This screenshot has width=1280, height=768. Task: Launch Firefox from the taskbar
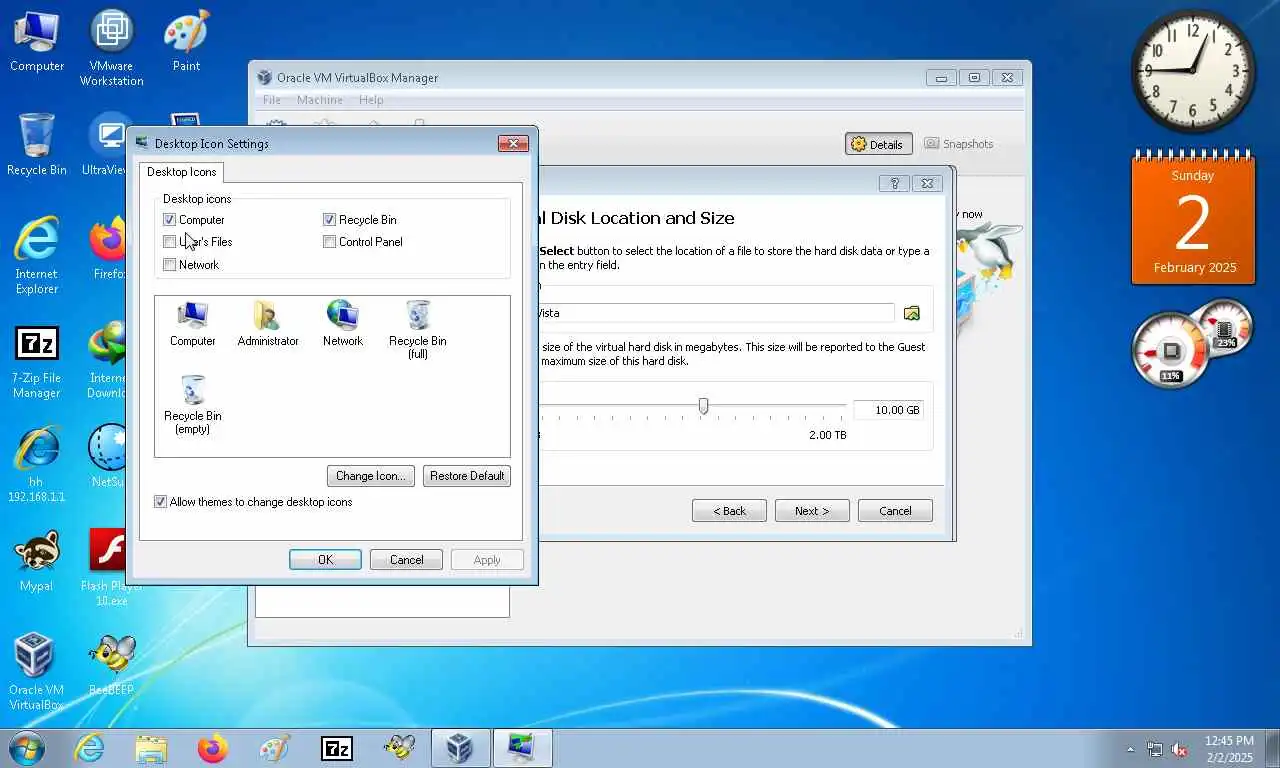point(213,748)
